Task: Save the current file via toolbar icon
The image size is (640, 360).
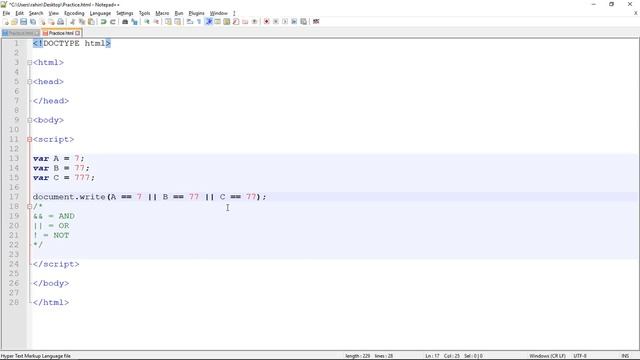Action: (x=23, y=22)
